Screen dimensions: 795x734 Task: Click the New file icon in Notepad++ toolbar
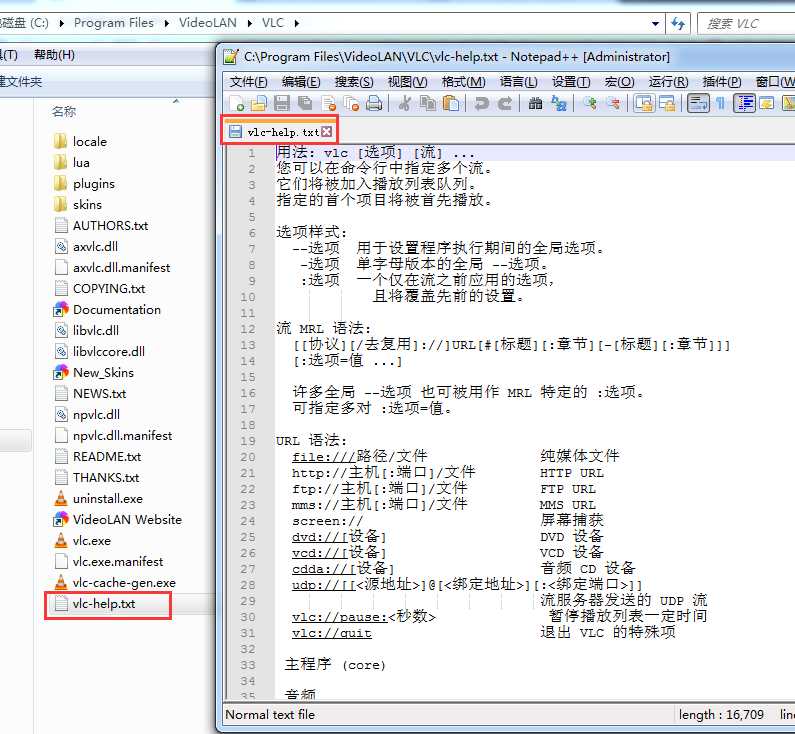tap(237, 103)
